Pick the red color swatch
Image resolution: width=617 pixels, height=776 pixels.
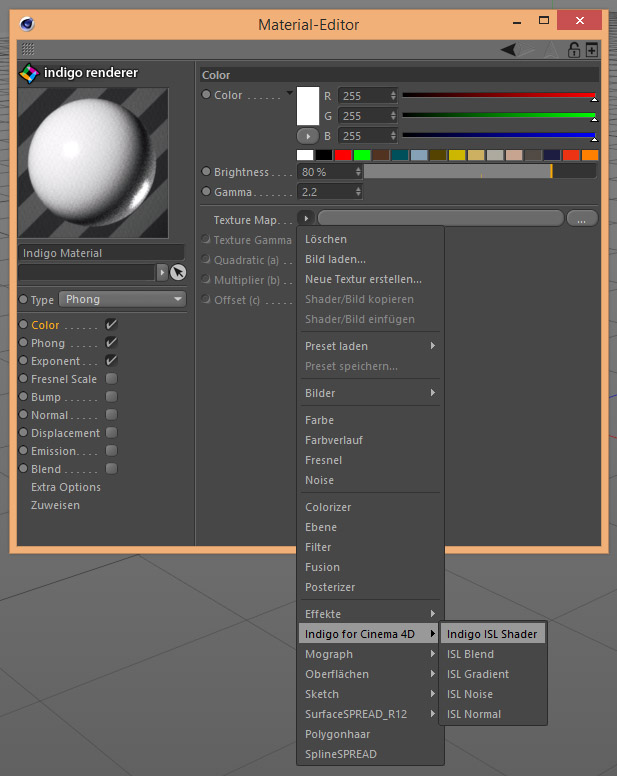point(343,155)
